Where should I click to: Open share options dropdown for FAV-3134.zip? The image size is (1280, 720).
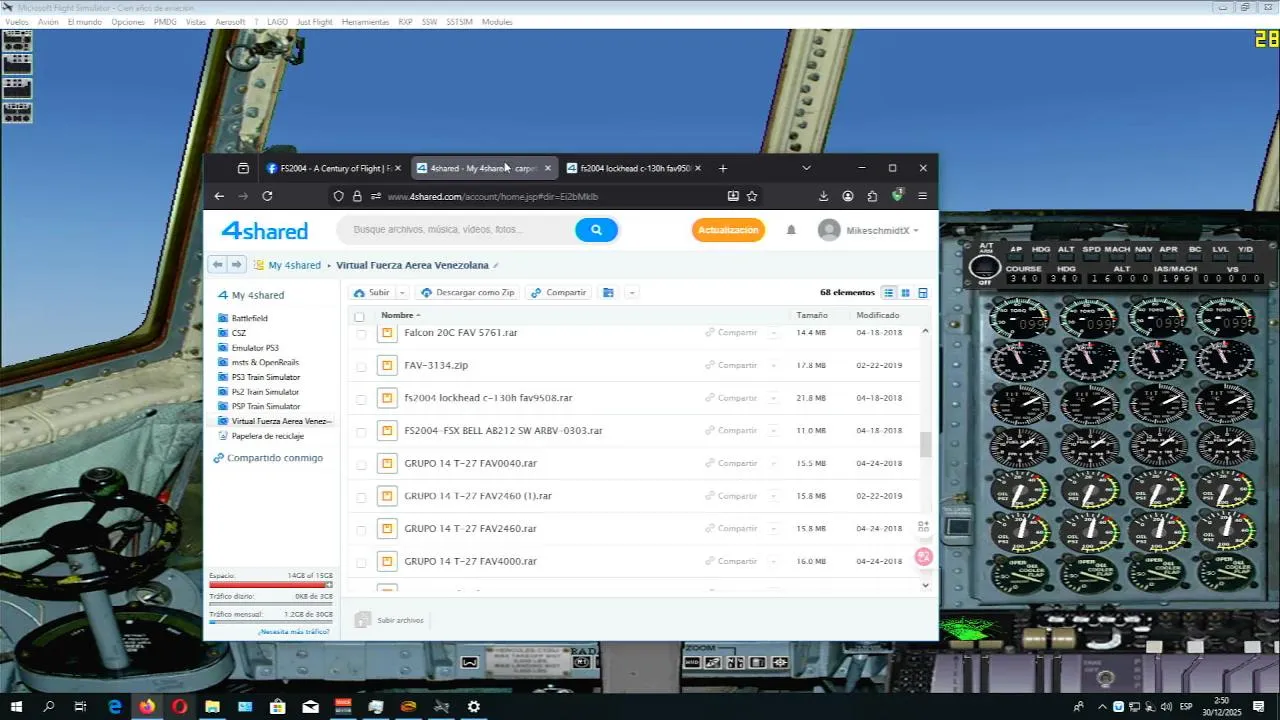pos(774,366)
